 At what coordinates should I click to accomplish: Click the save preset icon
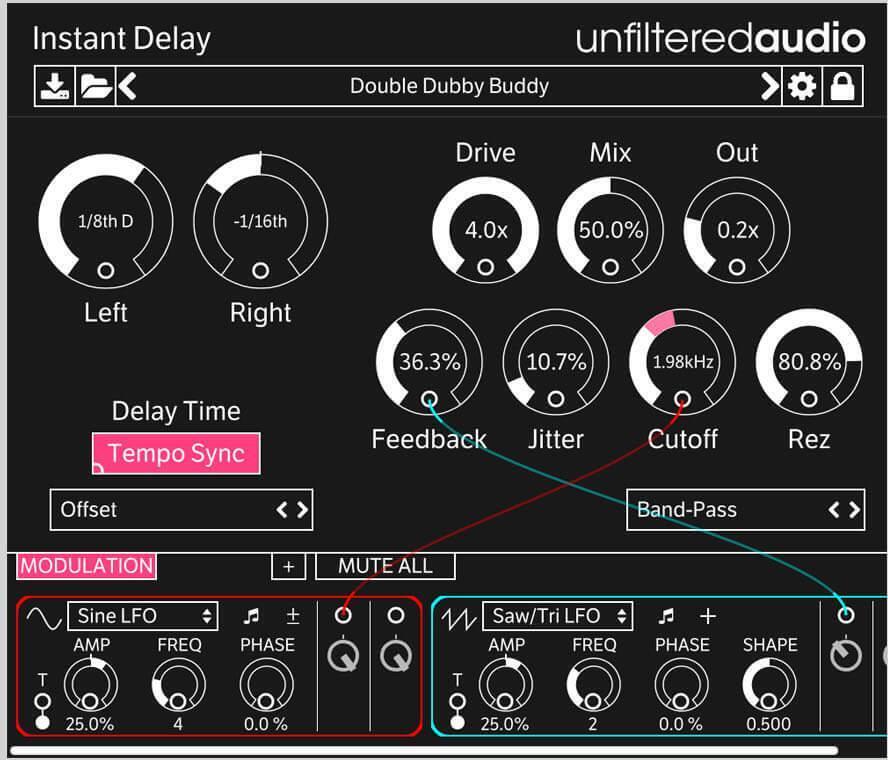tap(53, 86)
